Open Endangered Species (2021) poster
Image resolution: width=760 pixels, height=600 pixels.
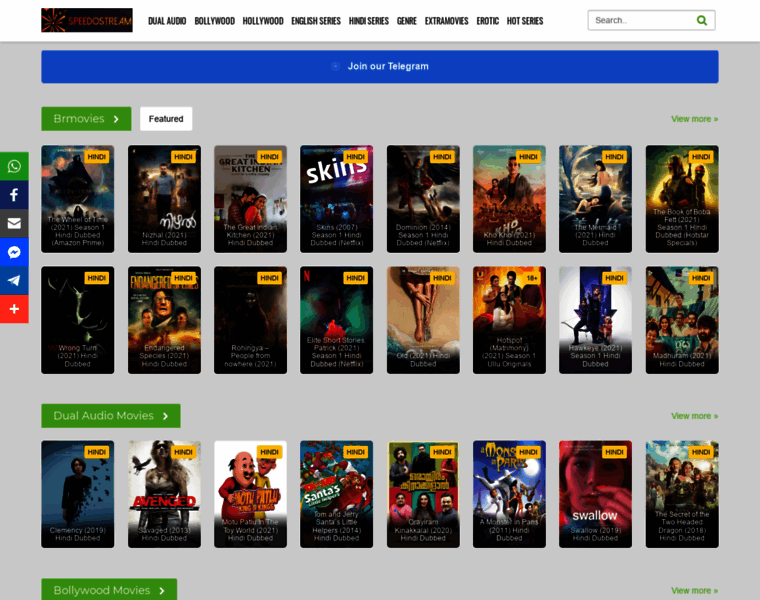point(164,320)
